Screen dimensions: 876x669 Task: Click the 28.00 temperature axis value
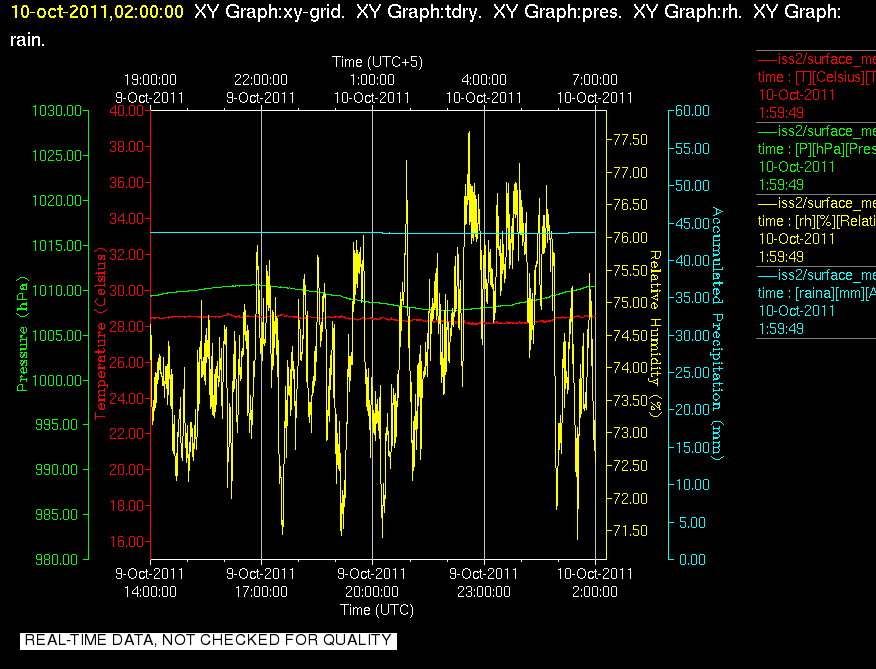coord(126,326)
